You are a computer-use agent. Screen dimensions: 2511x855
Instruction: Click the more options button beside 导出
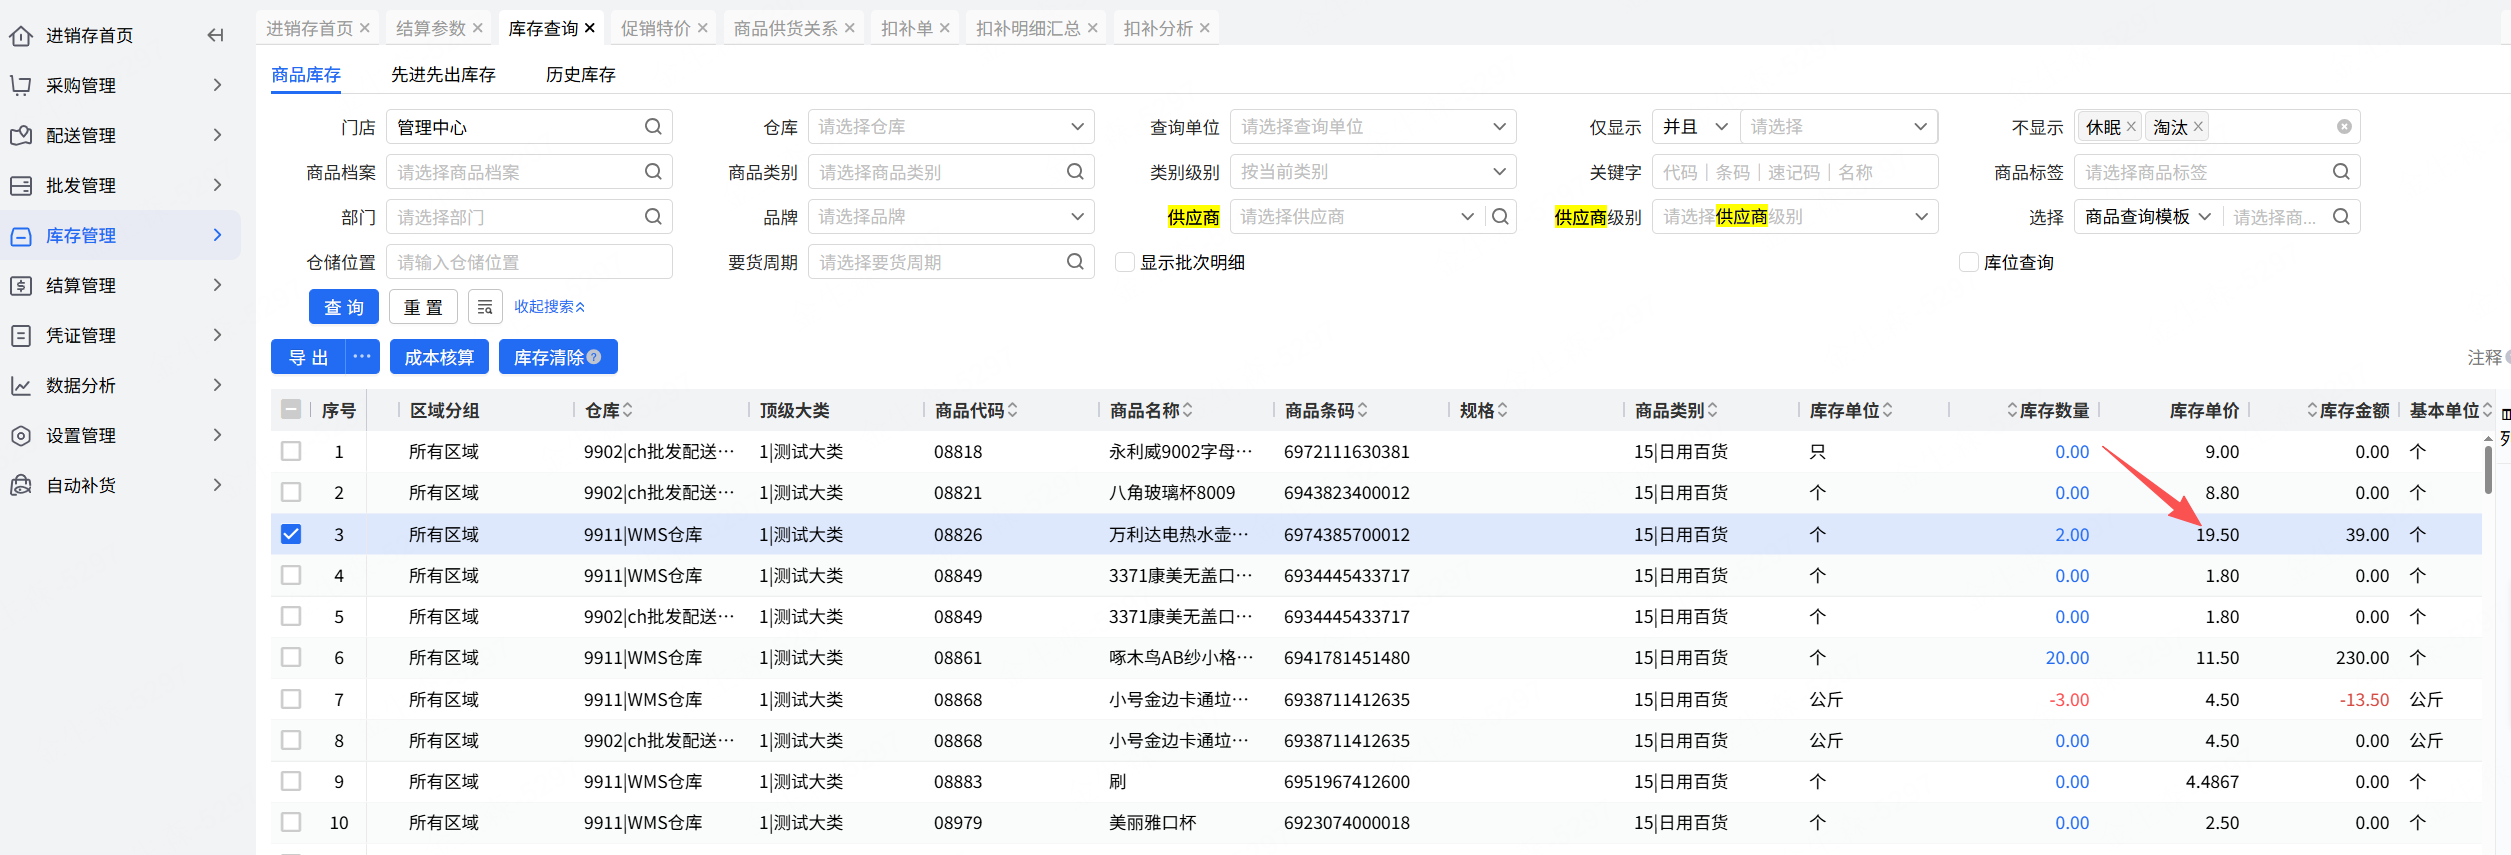point(362,357)
